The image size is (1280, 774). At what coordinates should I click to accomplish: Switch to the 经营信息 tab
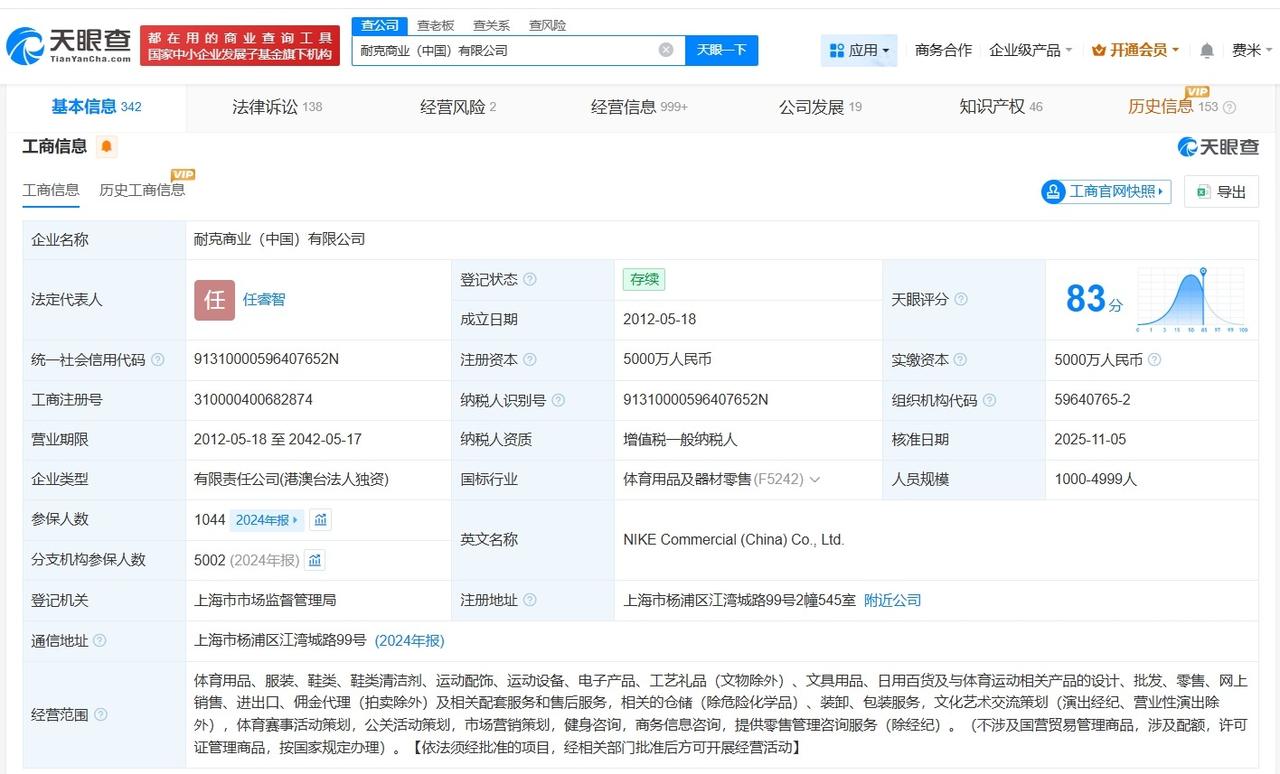pos(639,107)
